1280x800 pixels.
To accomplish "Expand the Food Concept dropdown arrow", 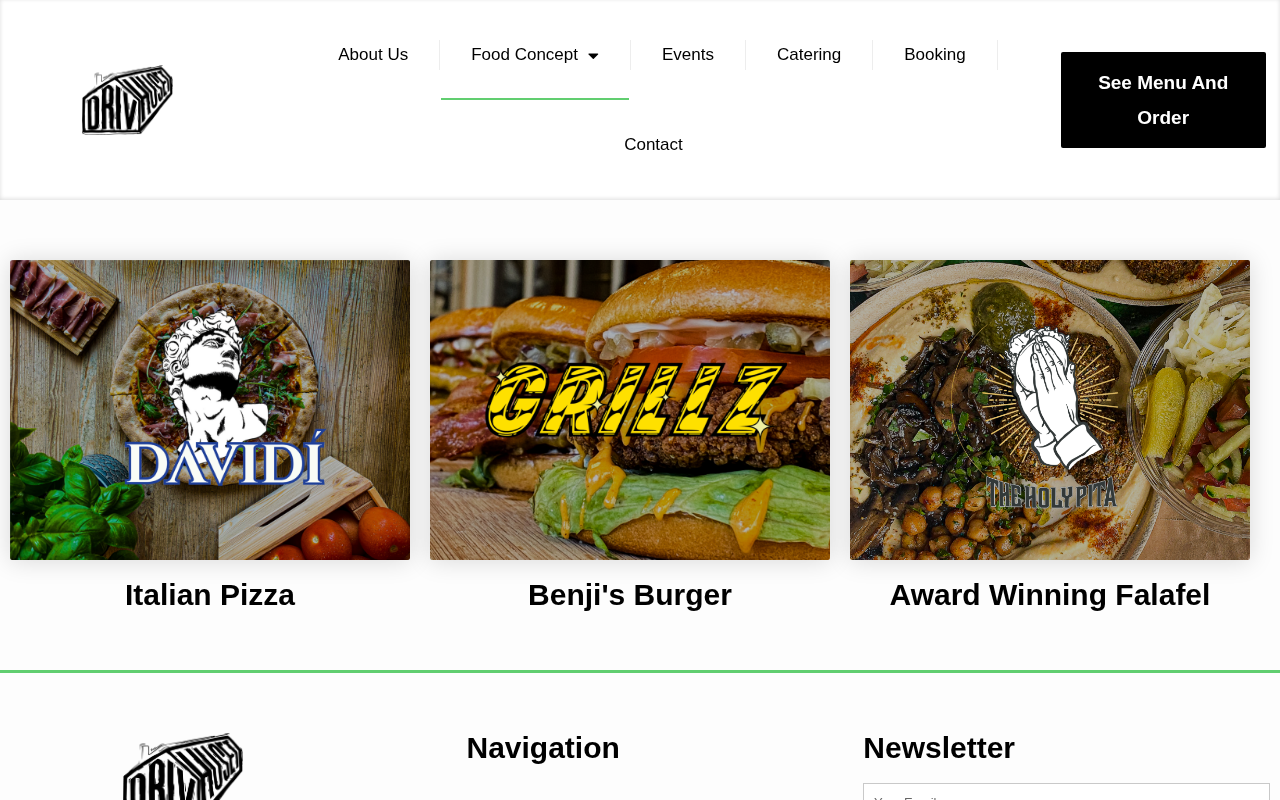I will point(593,56).
